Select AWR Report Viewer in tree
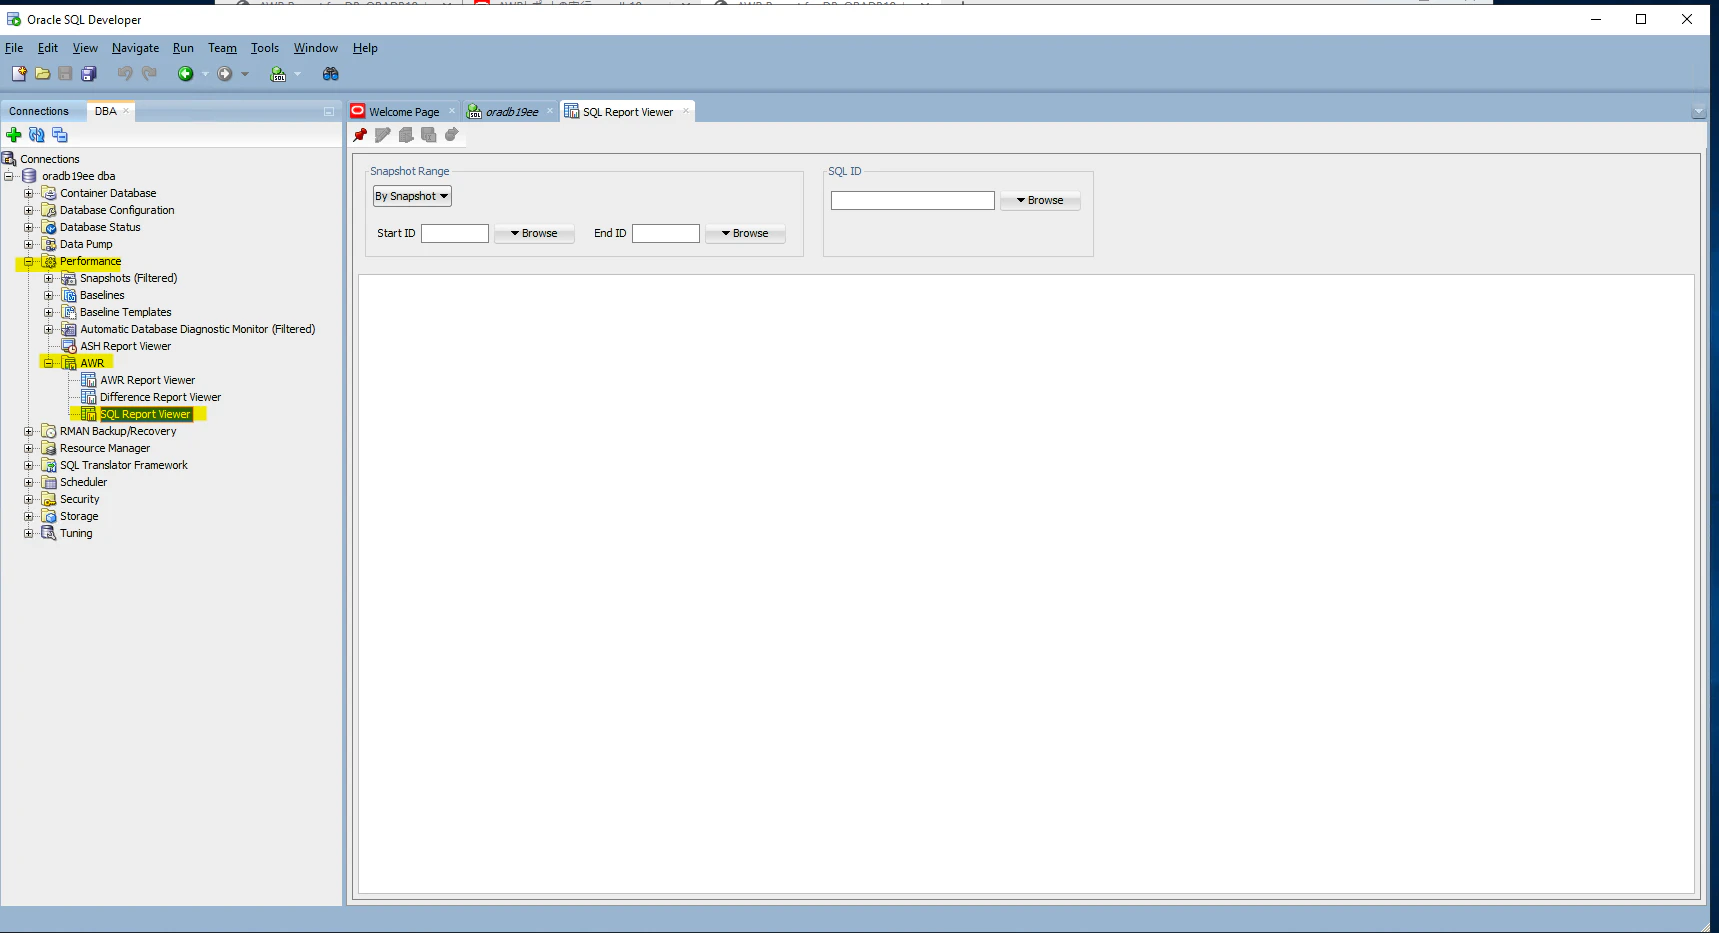This screenshot has height=933, width=1719. click(x=147, y=381)
